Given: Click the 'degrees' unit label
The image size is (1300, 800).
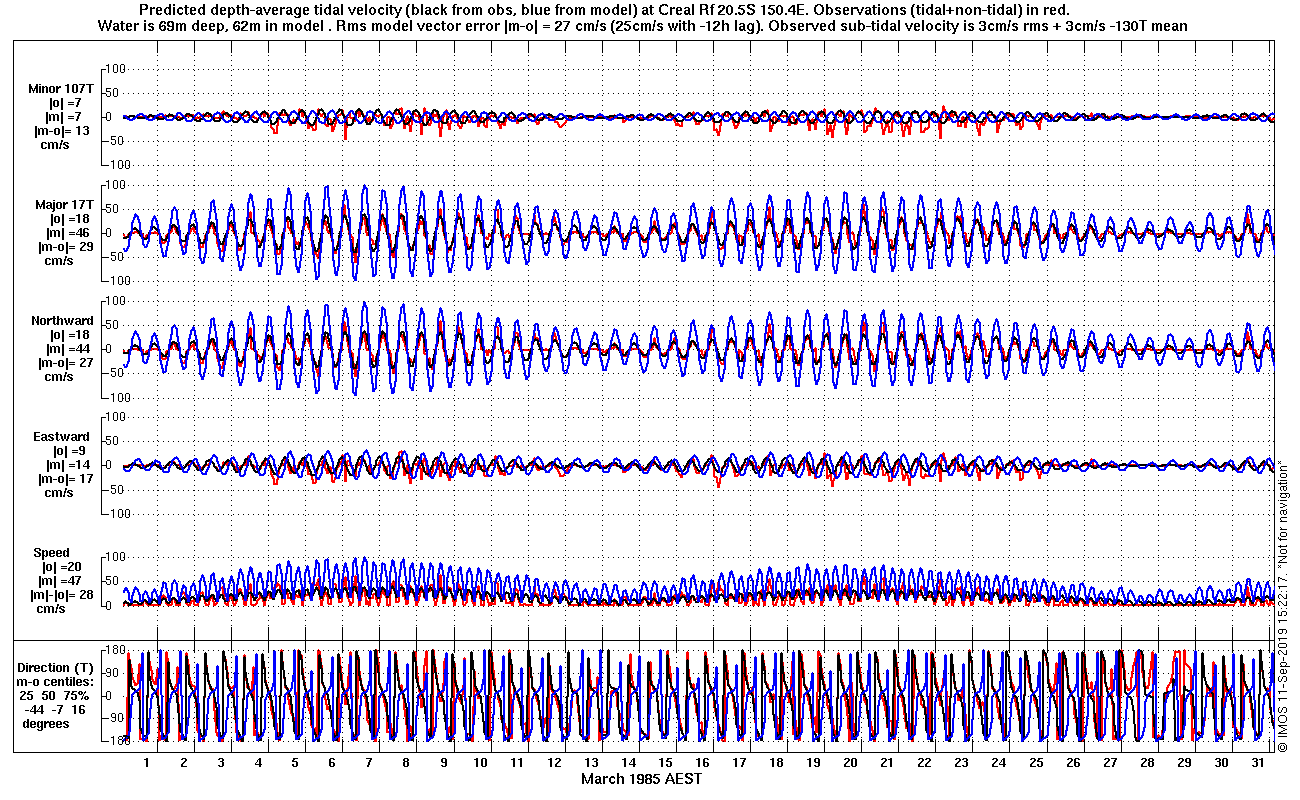Looking at the screenshot, I should click(x=46, y=723).
